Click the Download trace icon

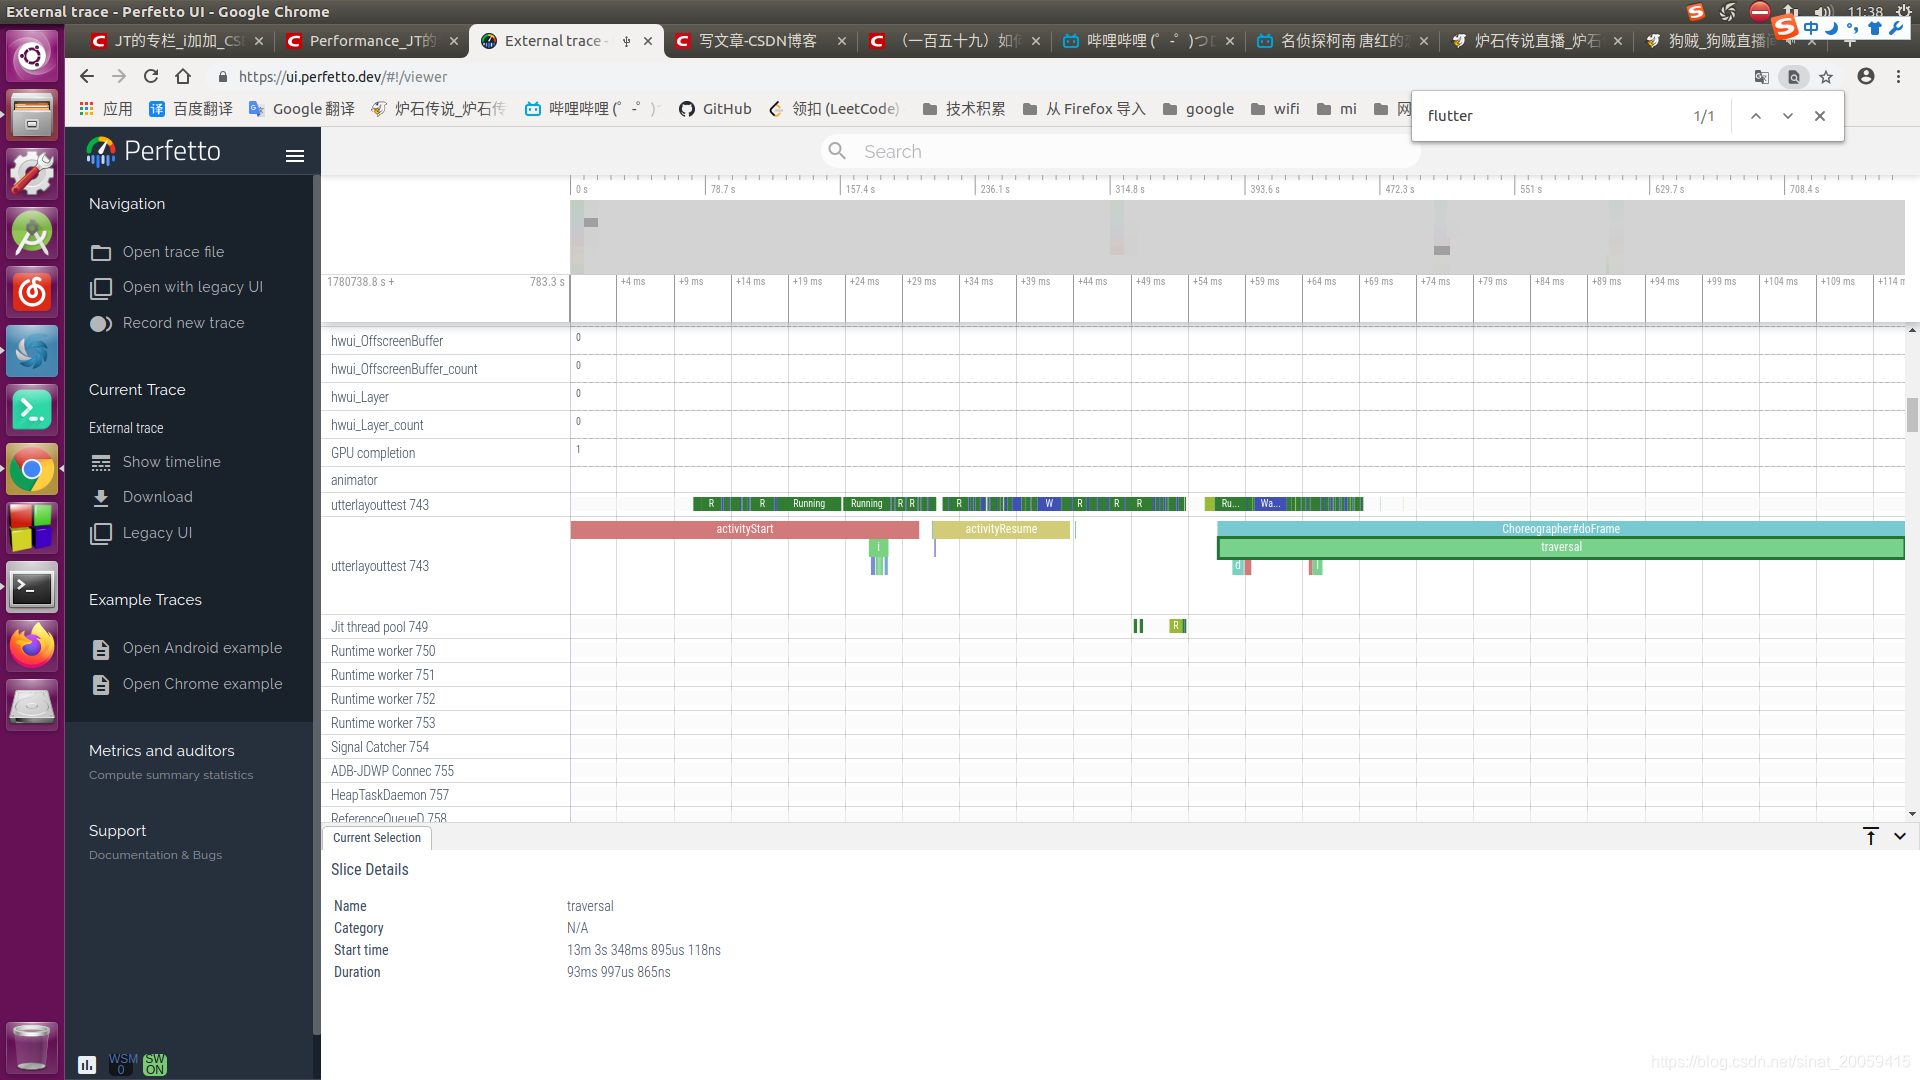pyautogui.click(x=101, y=498)
